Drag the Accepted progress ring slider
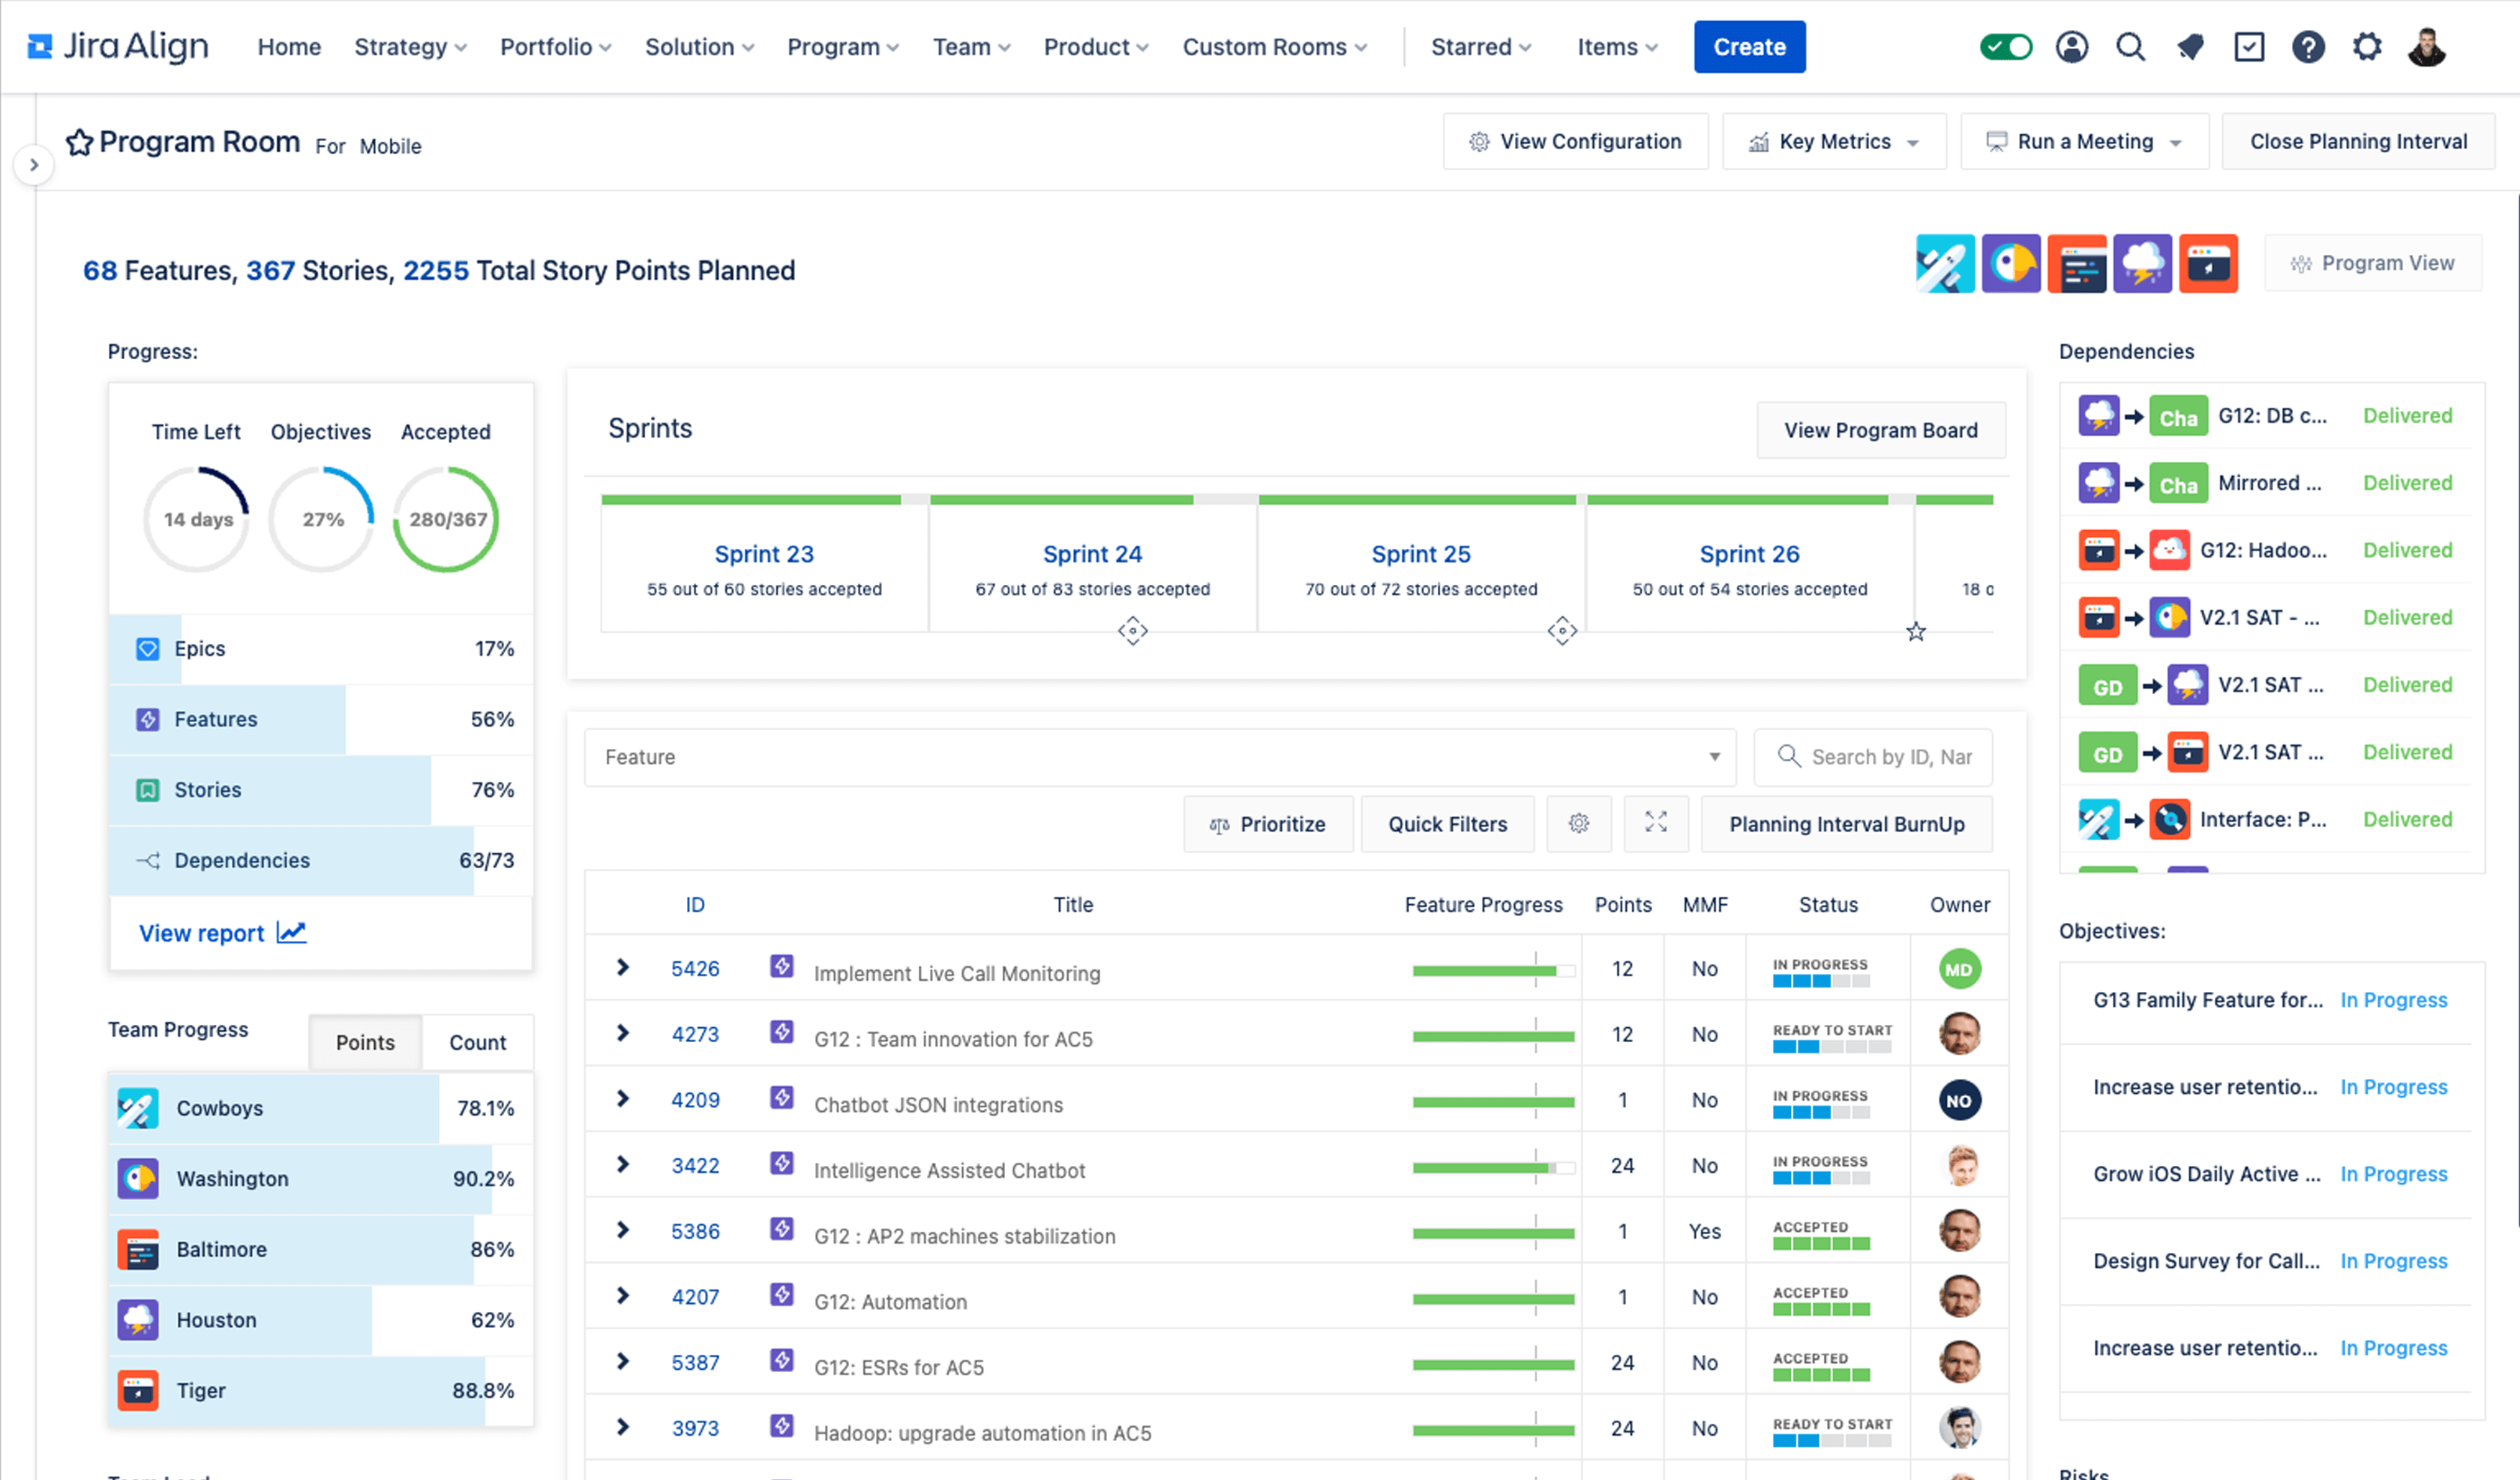2520x1480 pixels. click(445, 520)
